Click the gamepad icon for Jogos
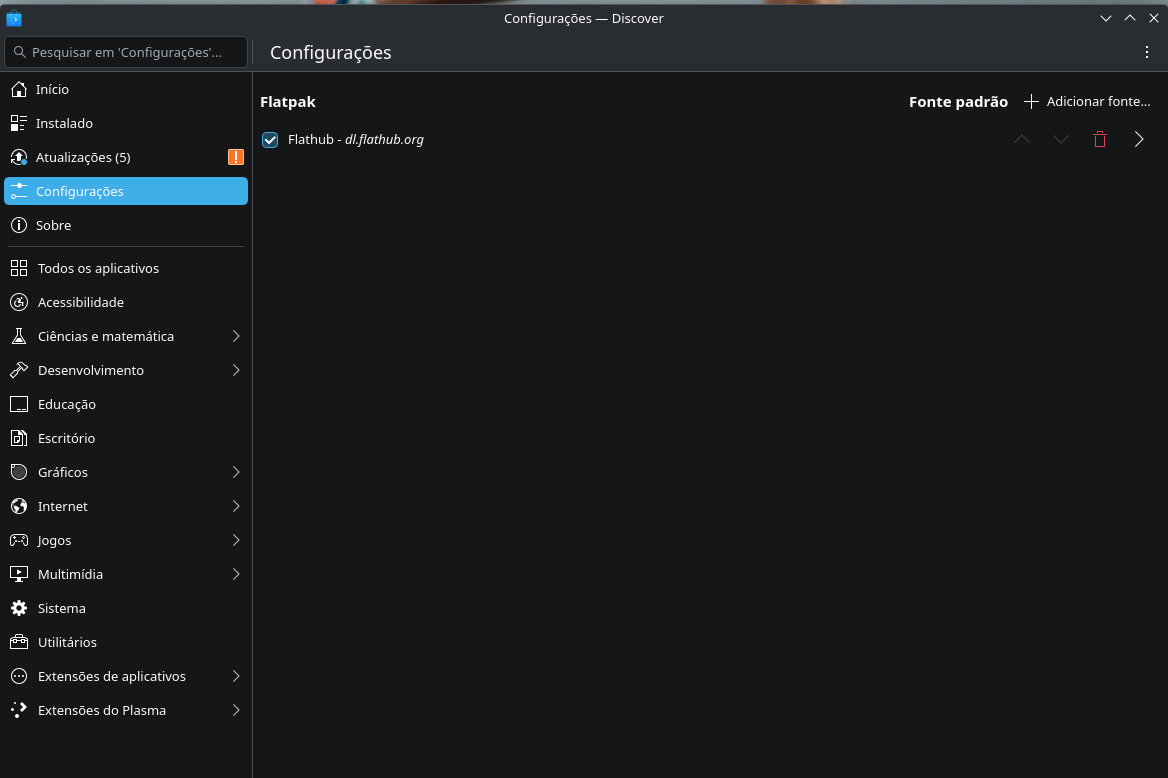 [x=18, y=540]
